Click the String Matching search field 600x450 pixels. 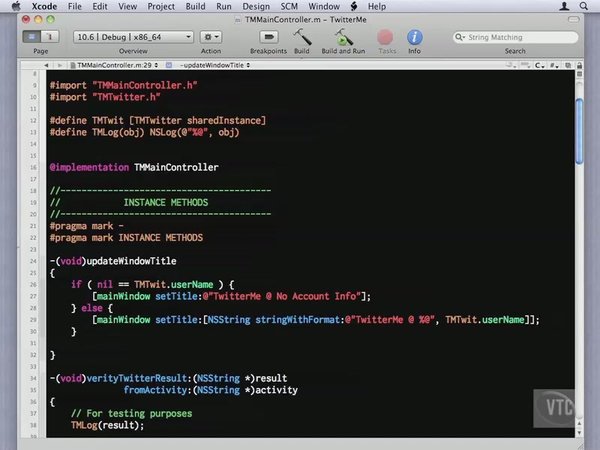pyautogui.click(x=515, y=37)
